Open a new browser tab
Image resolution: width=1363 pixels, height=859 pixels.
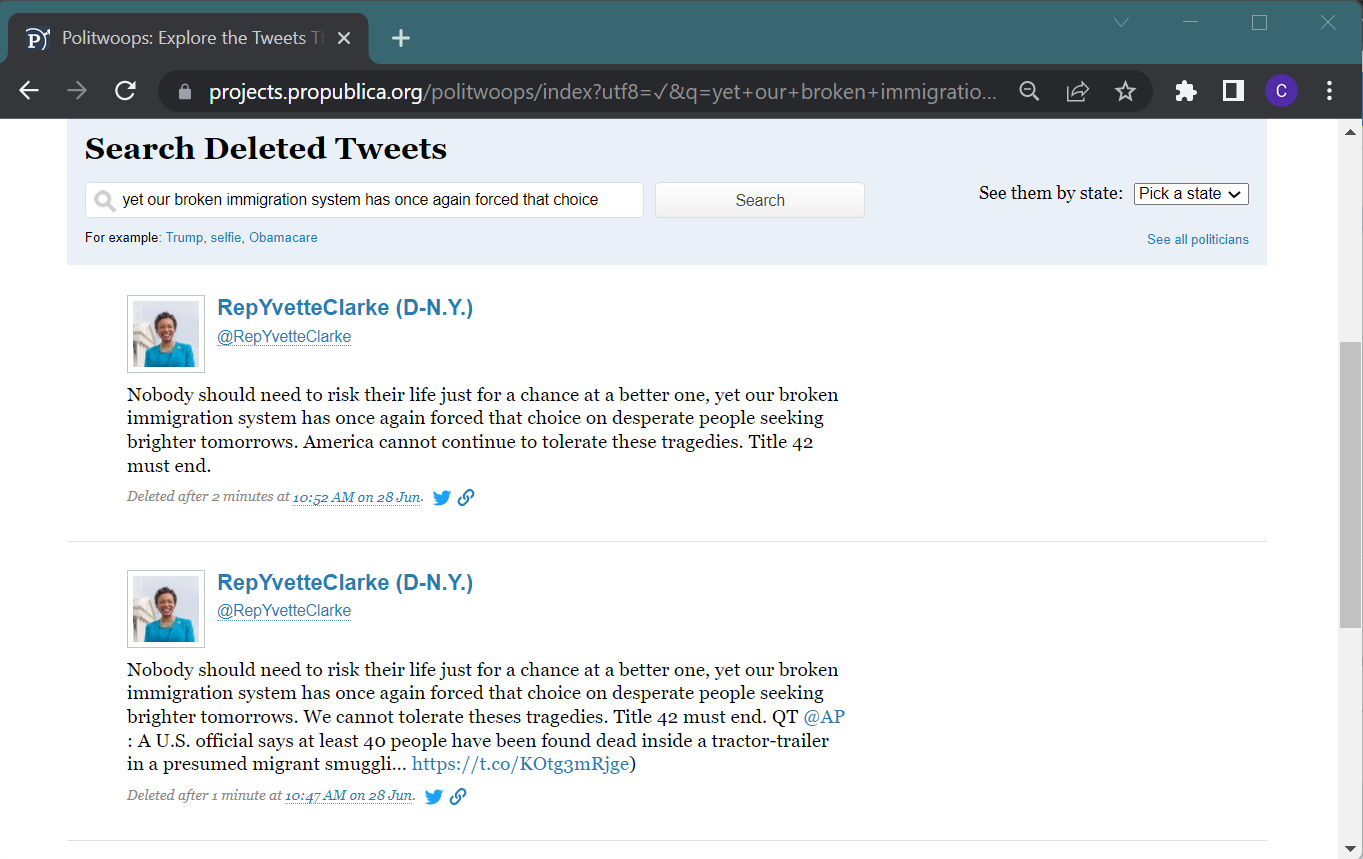401,38
